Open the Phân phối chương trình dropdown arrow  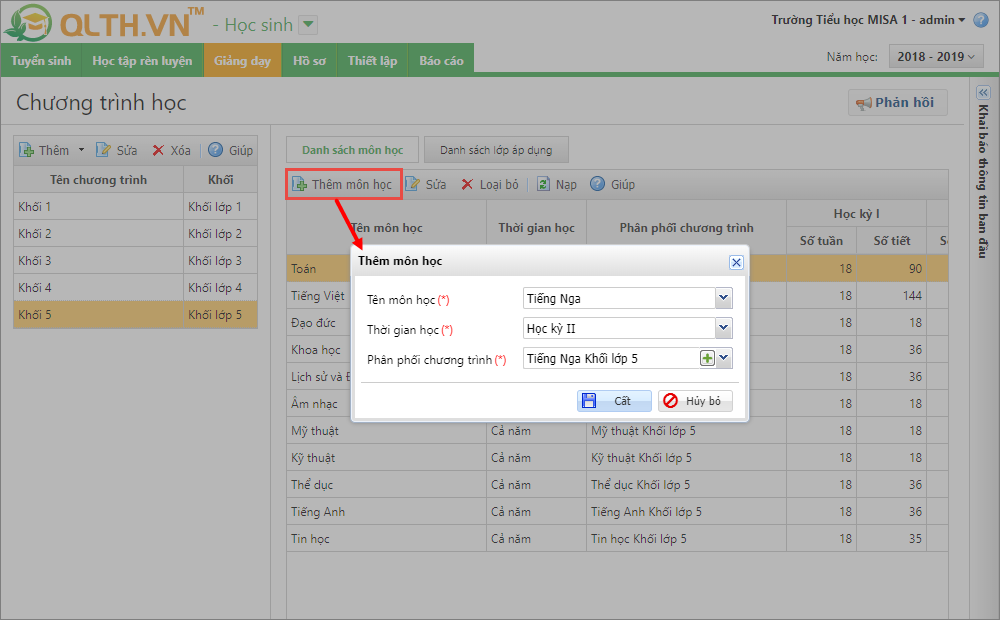pos(724,358)
